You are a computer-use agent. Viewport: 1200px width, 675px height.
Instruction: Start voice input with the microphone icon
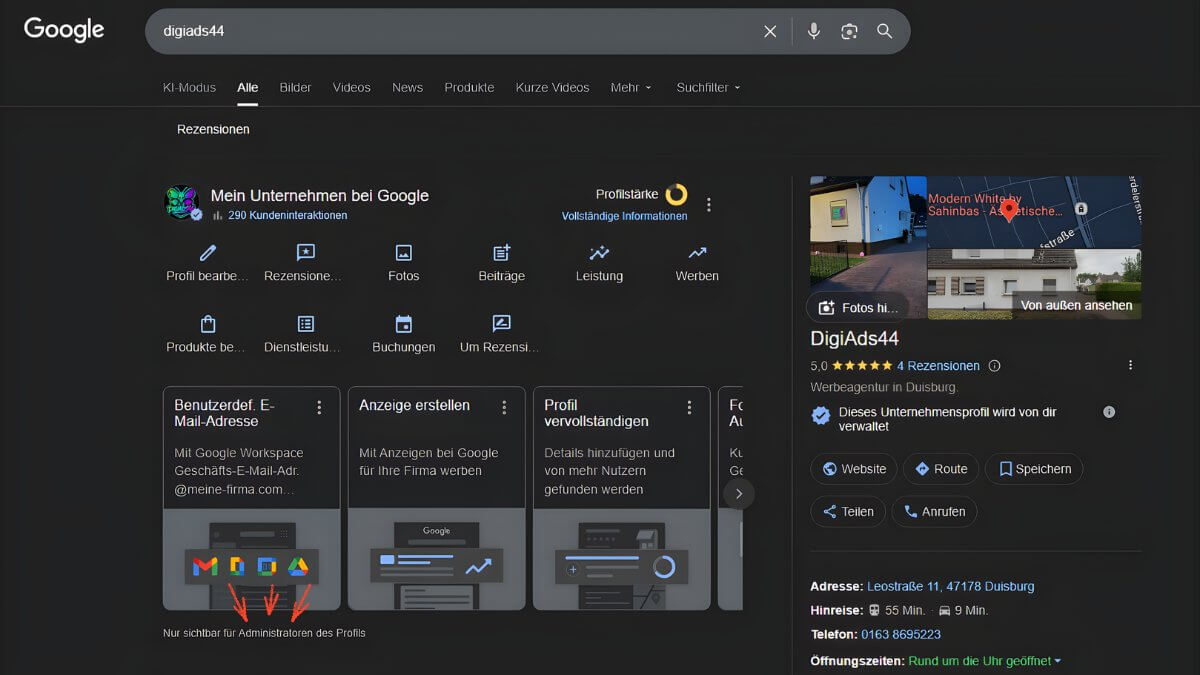pyautogui.click(x=813, y=31)
